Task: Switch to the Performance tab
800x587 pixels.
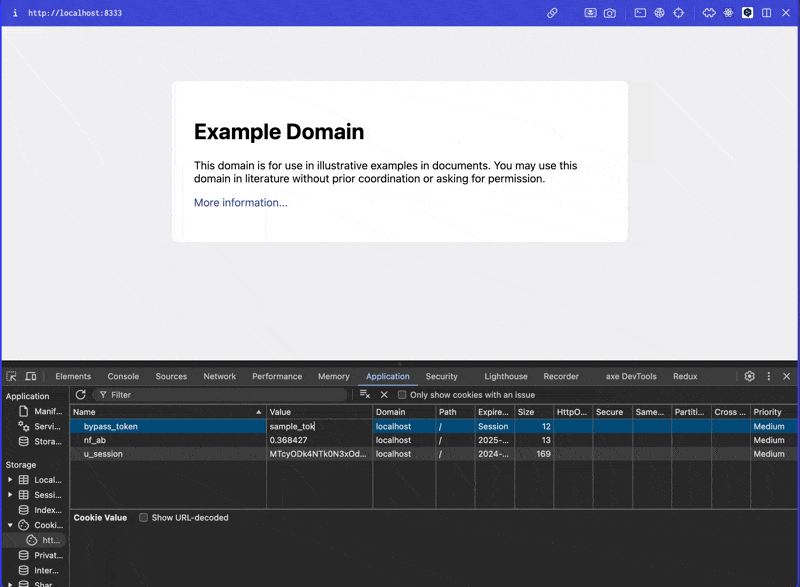Action: pos(277,376)
